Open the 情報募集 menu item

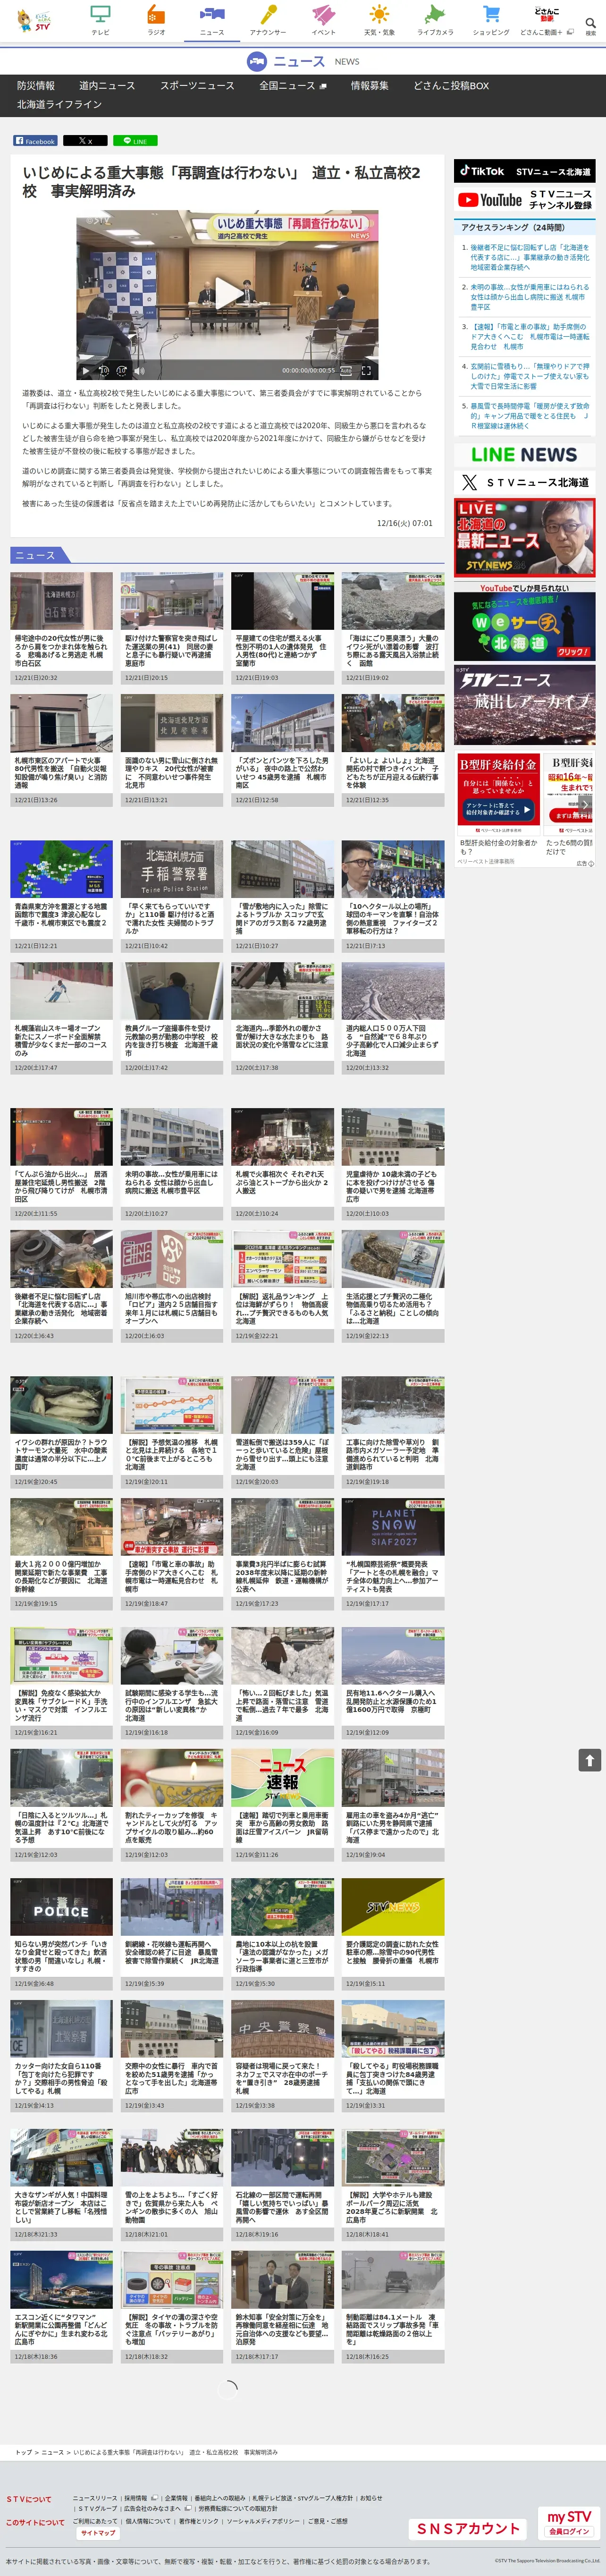[369, 85]
